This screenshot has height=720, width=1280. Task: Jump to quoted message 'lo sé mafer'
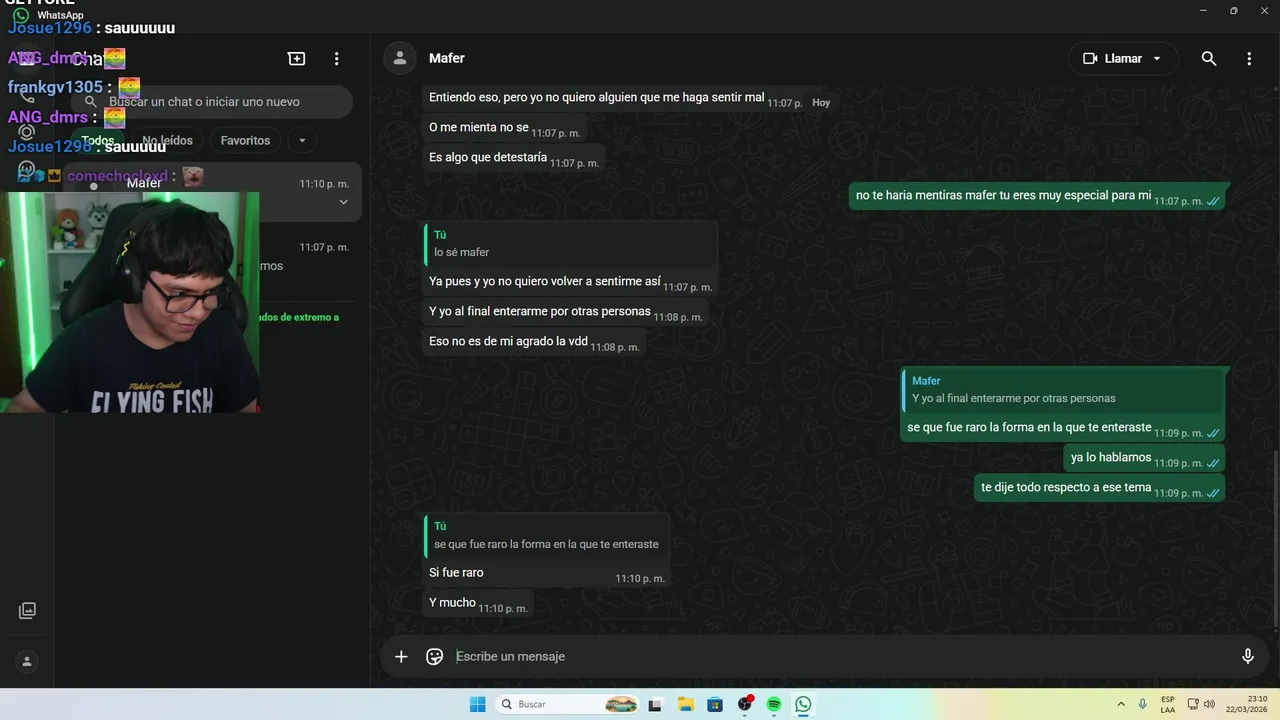(x=570, y=244)
